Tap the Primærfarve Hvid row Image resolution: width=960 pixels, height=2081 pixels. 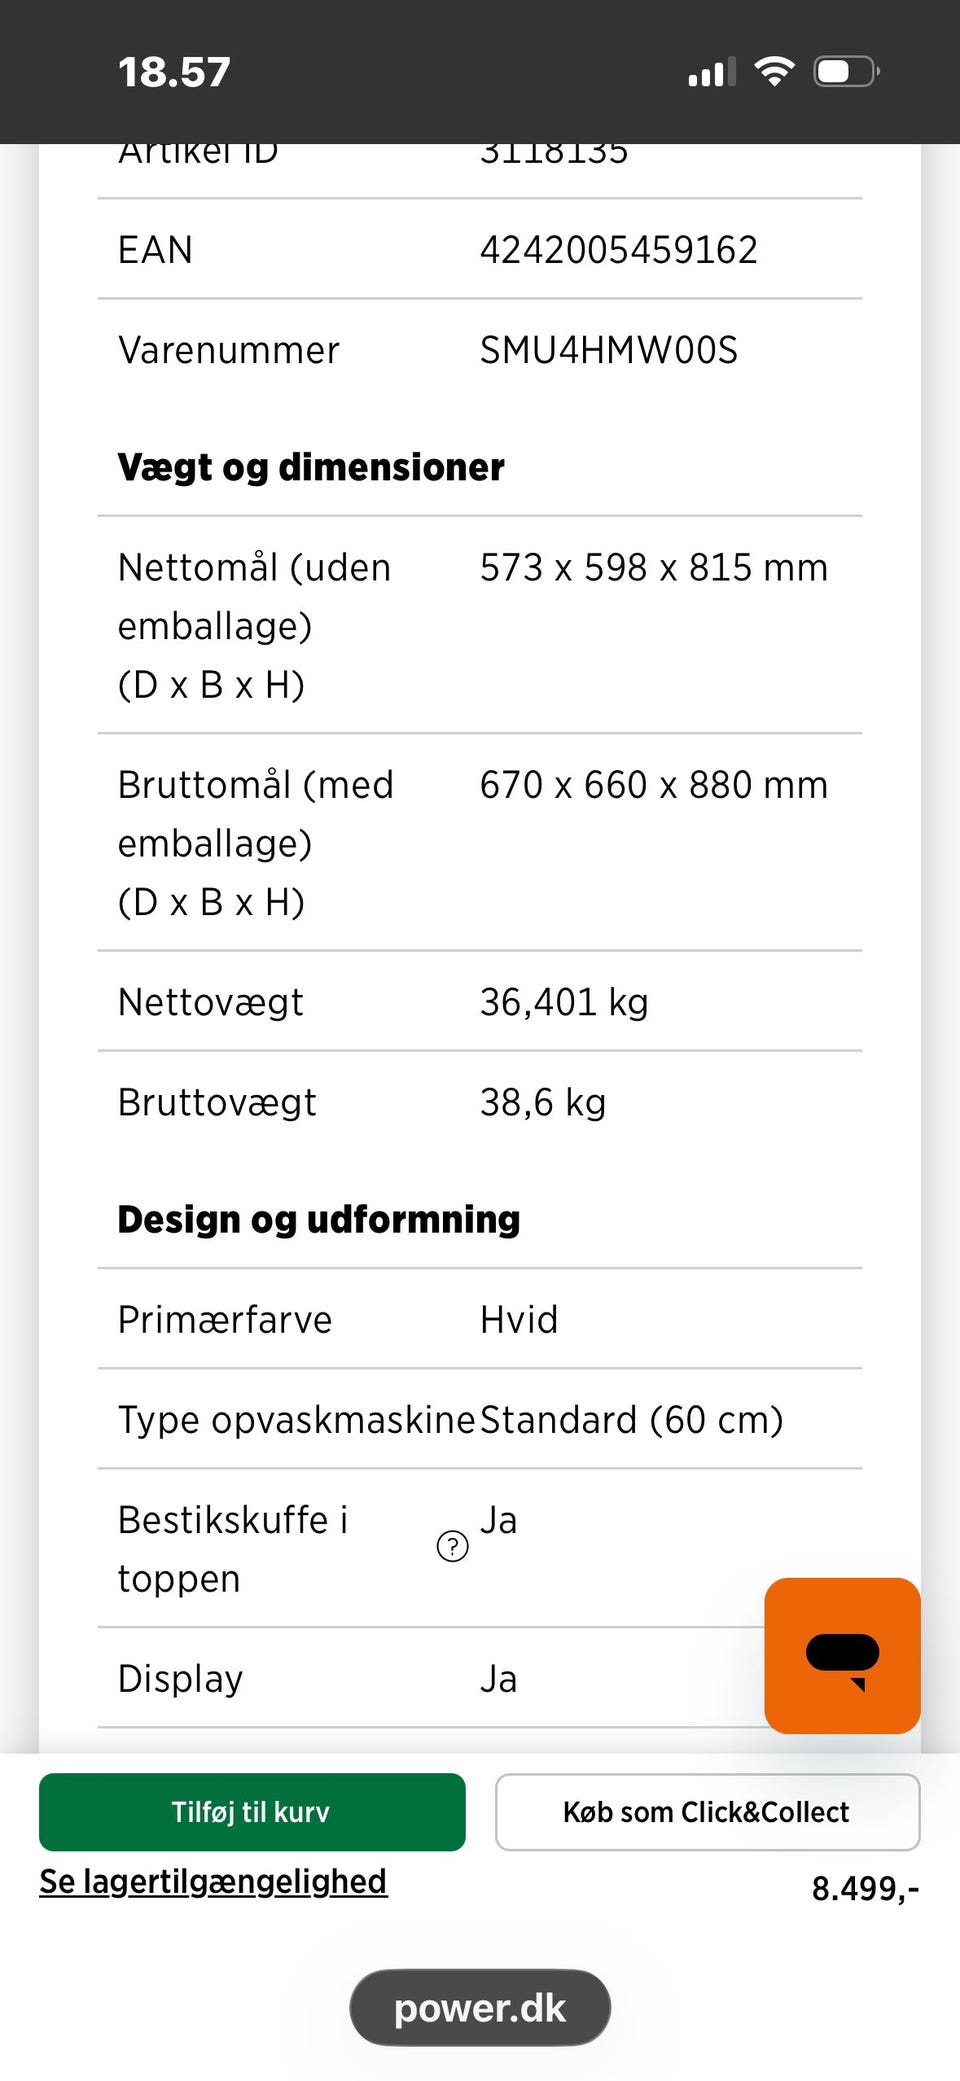pyautogui.click(x=480, y=1319)
